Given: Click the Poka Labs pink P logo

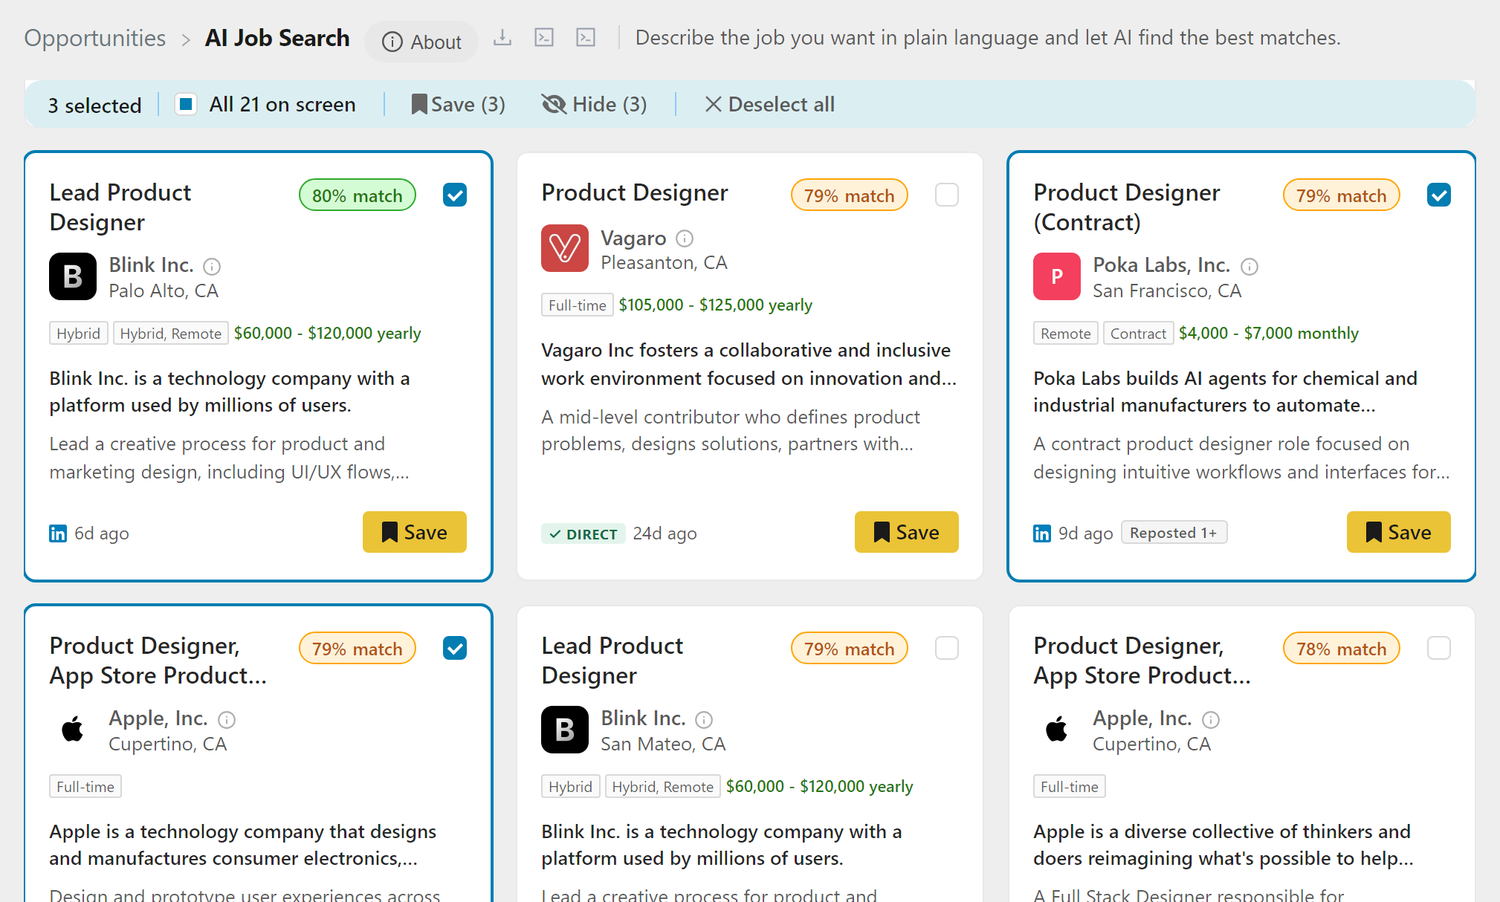Looking at the screenshot, I should pos(1057,277).
